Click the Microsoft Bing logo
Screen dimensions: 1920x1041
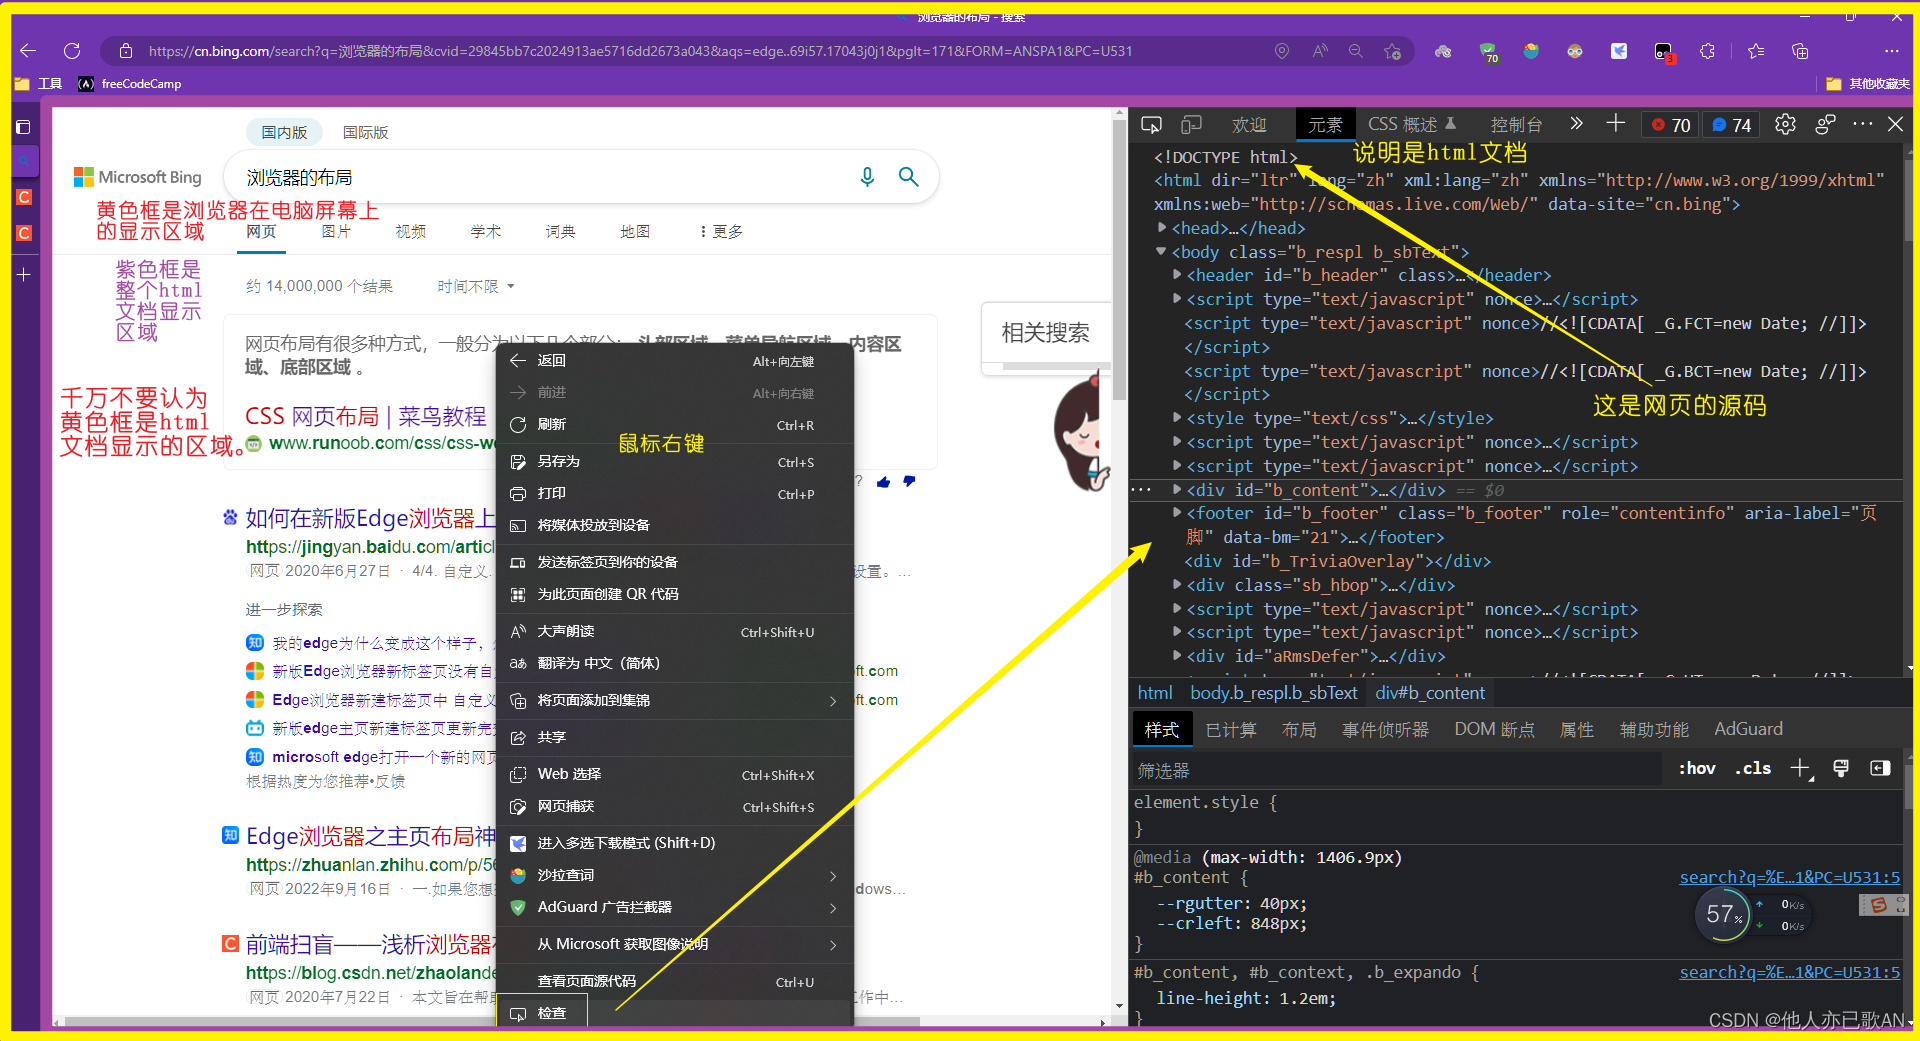pyautogui.click(x=137, y=177)
